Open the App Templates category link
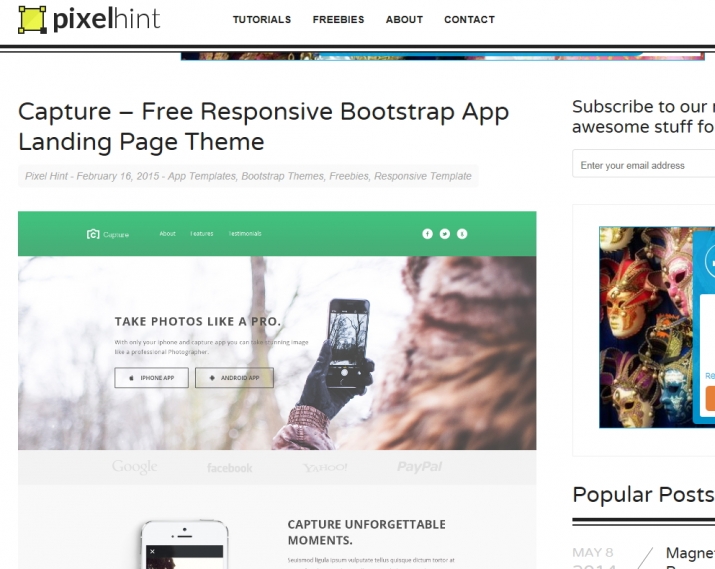 tap(202, 176)
